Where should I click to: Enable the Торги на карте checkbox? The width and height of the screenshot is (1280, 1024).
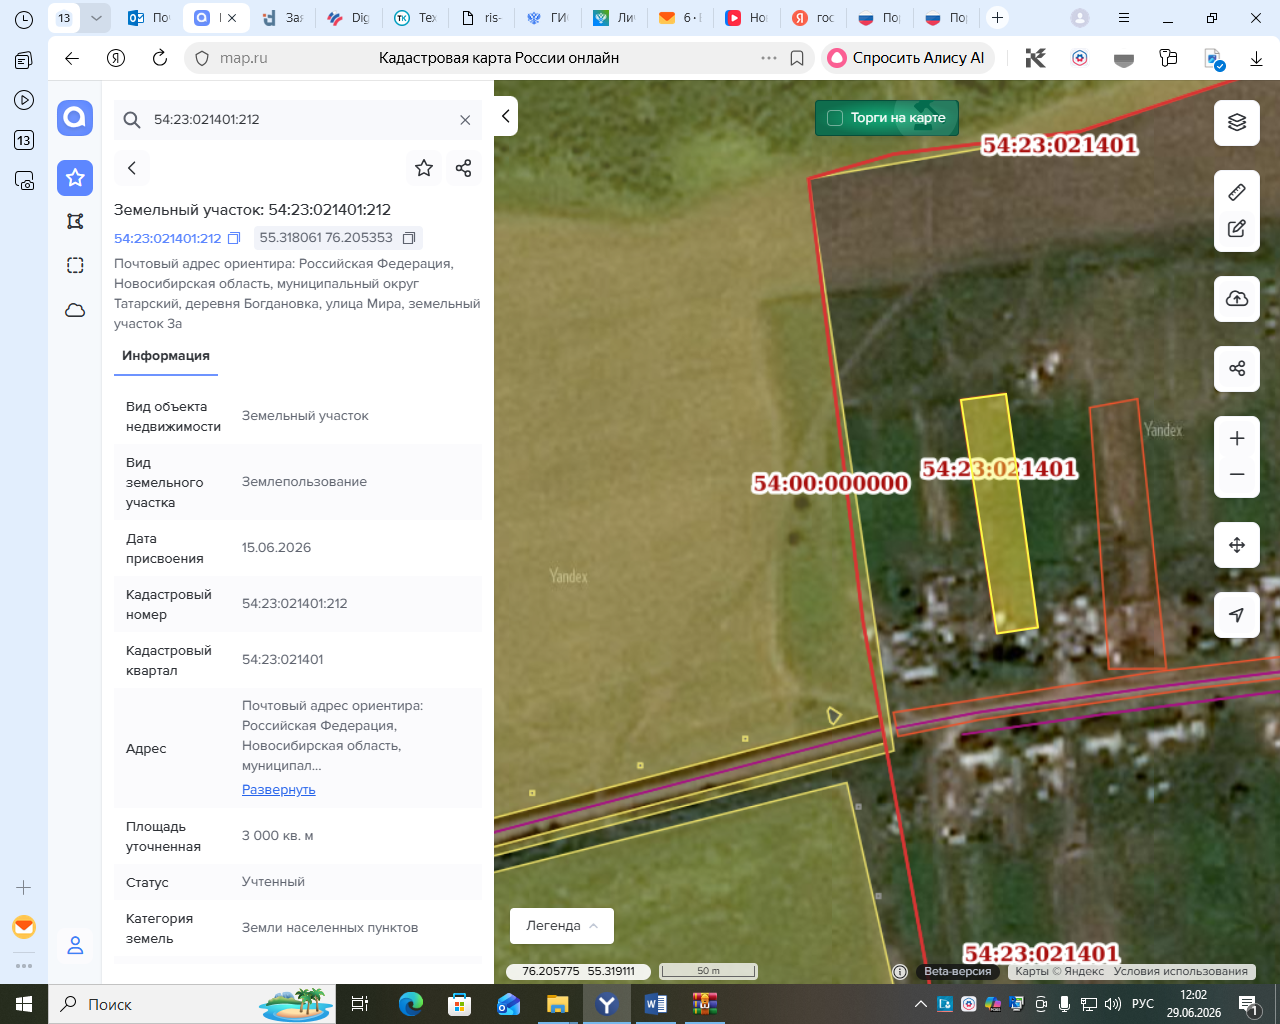pos(835,118)
